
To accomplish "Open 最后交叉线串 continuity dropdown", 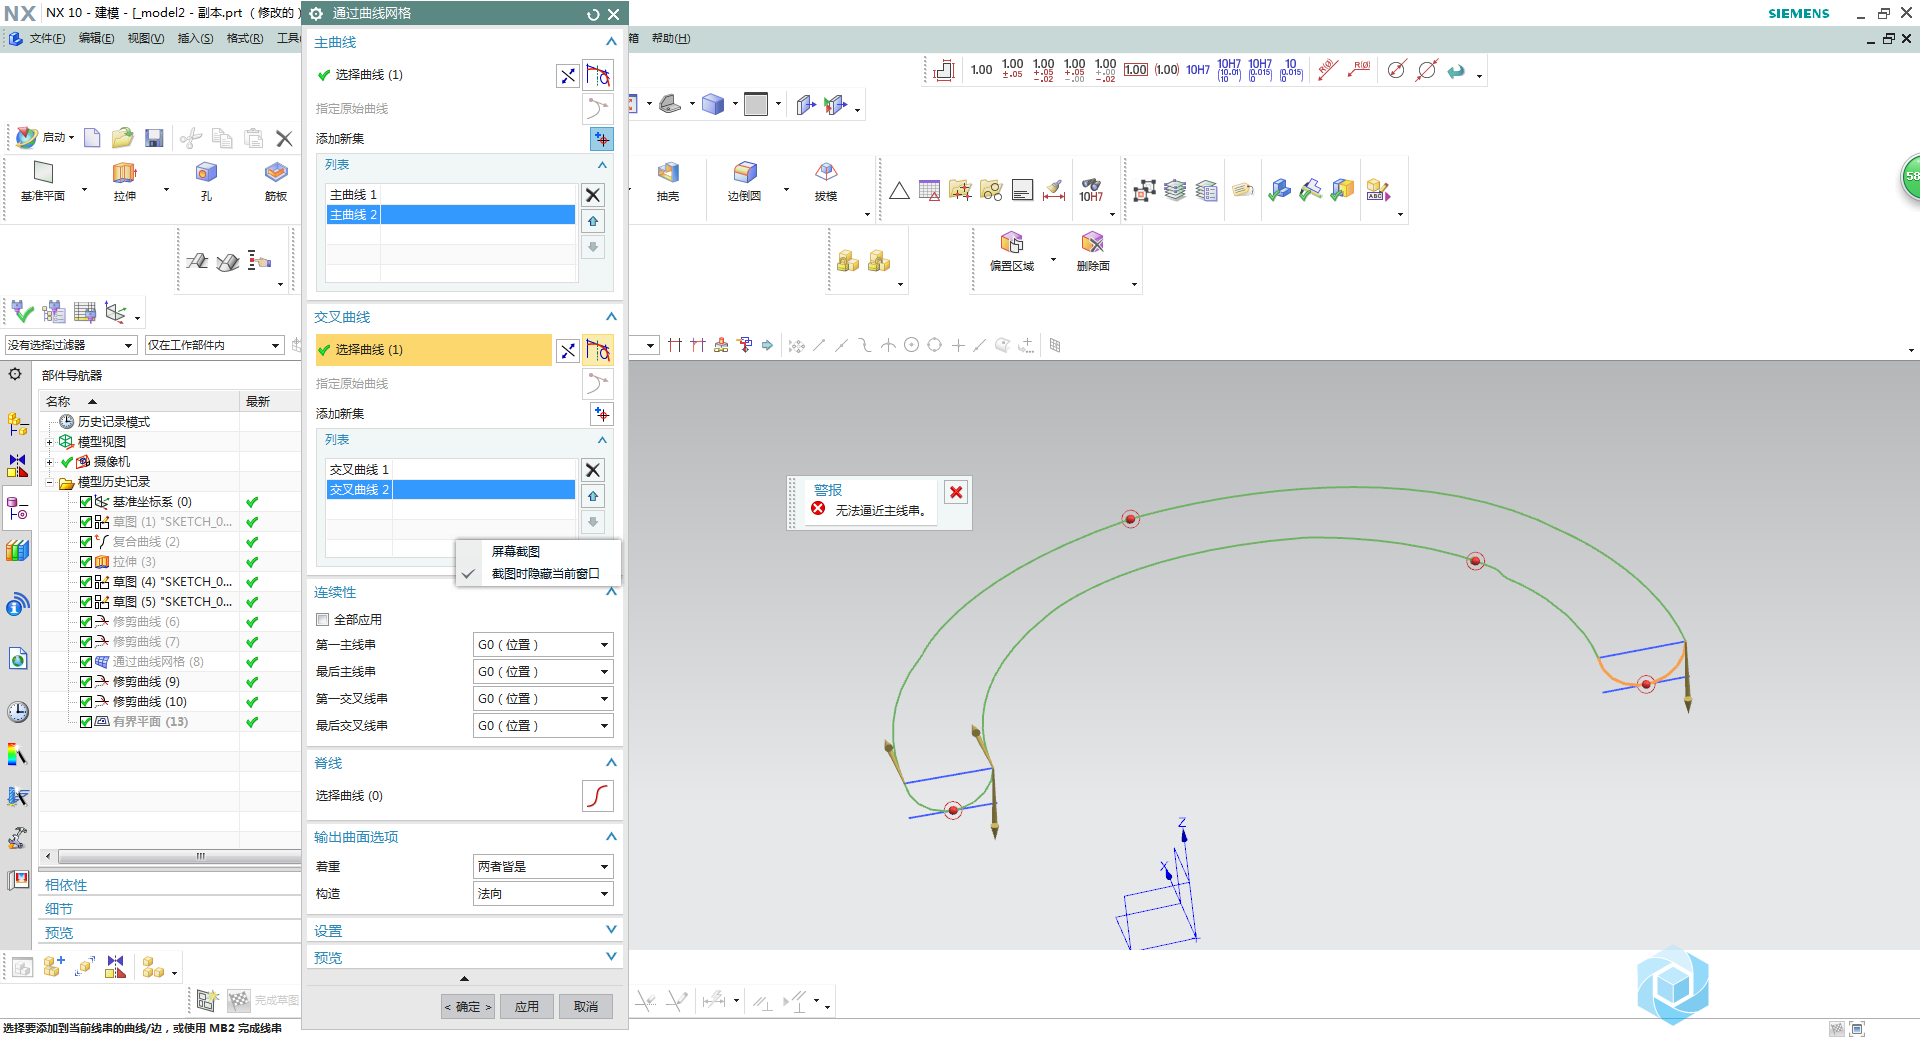I will point(543,726).
